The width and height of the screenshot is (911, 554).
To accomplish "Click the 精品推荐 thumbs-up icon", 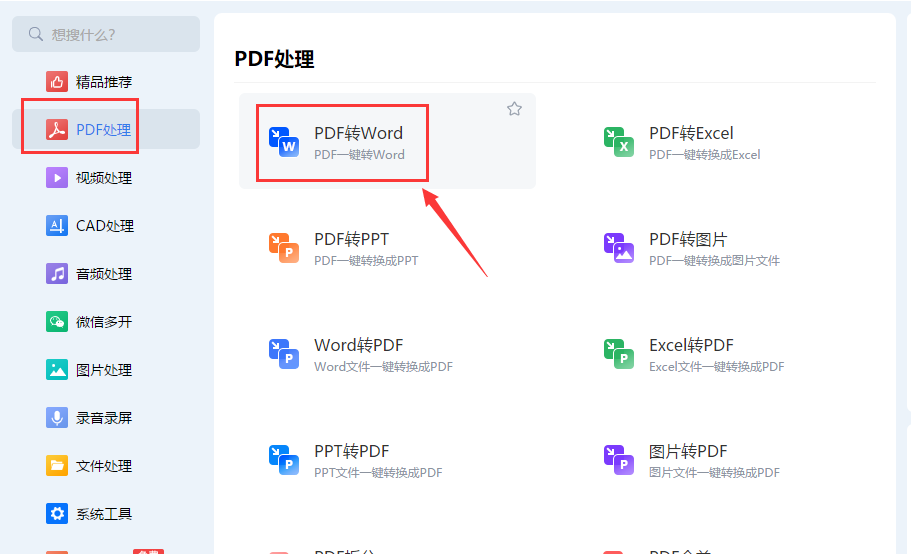I will tap(57, 82).
